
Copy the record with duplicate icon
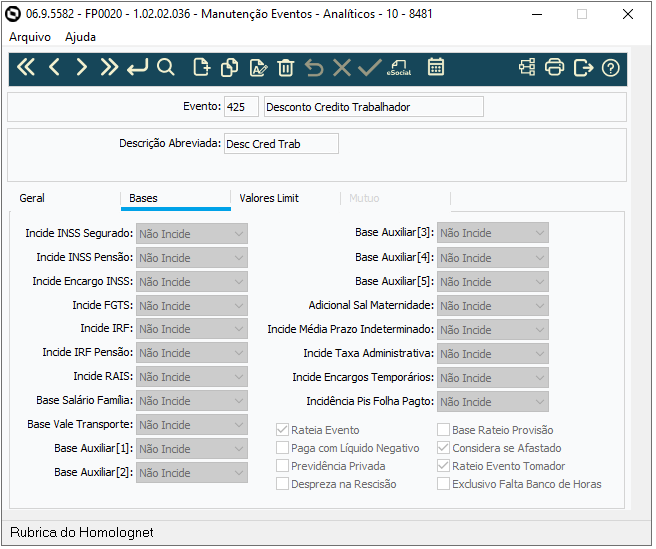(x=230, y=67)
